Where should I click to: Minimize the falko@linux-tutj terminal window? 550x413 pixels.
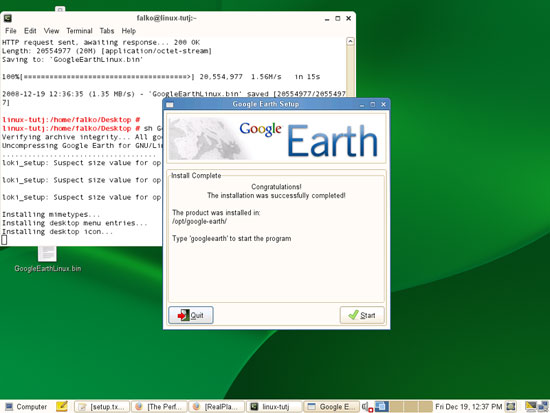point(327,19)
